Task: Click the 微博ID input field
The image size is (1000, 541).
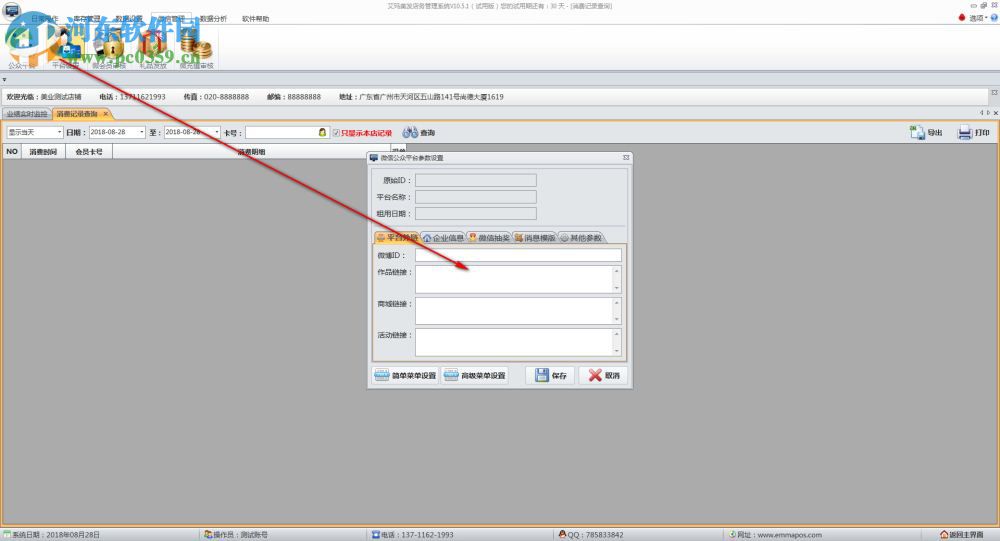Action: pos(518,255)
